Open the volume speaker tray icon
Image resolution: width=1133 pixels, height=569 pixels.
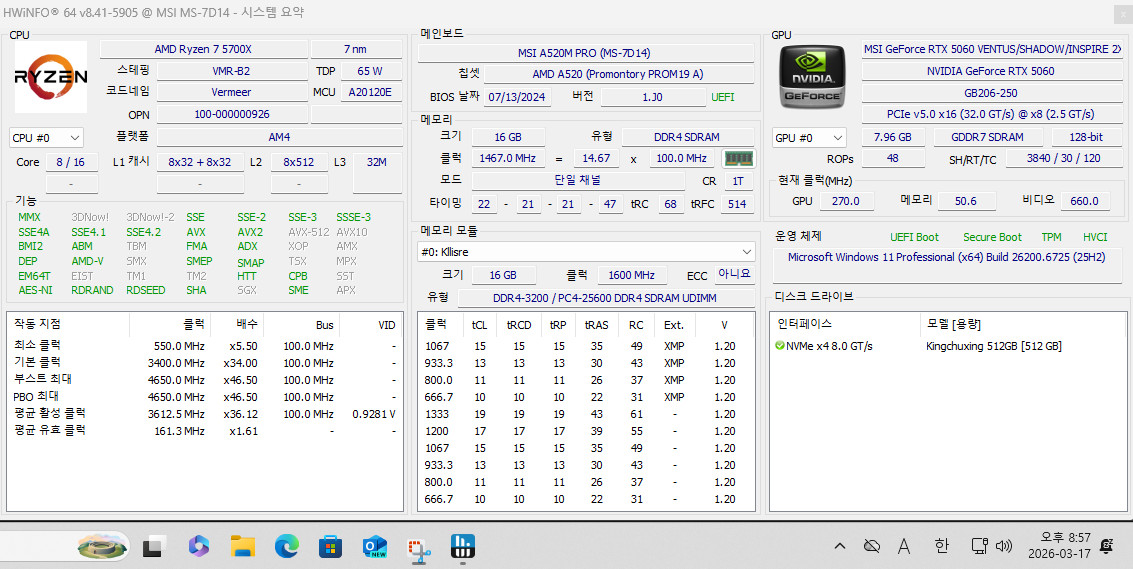1003,547
